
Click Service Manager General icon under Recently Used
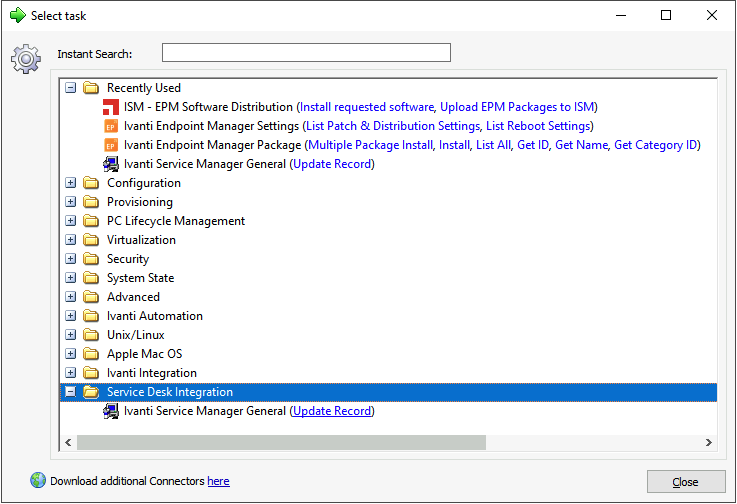click(111, 164)
